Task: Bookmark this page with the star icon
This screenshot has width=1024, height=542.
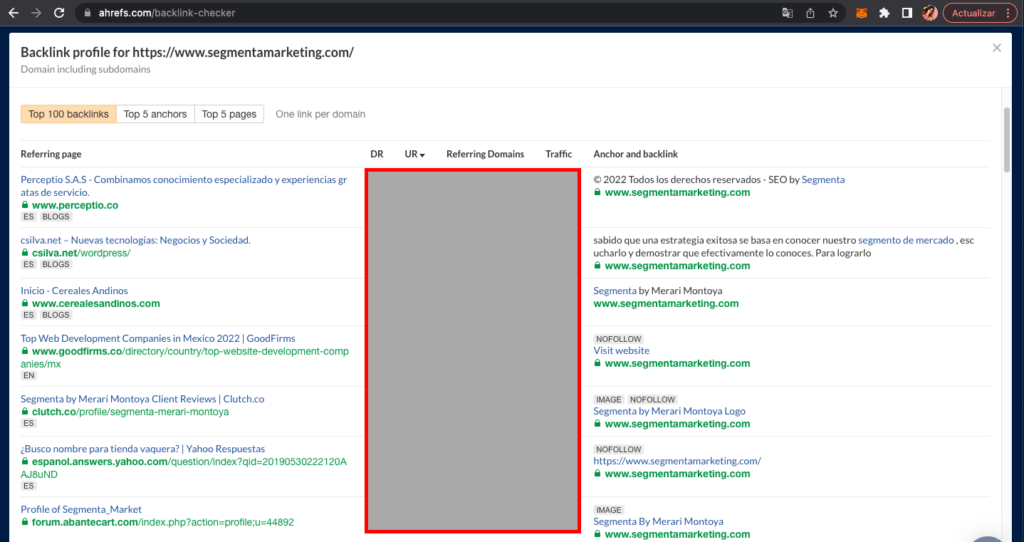Action: [832, 13]
